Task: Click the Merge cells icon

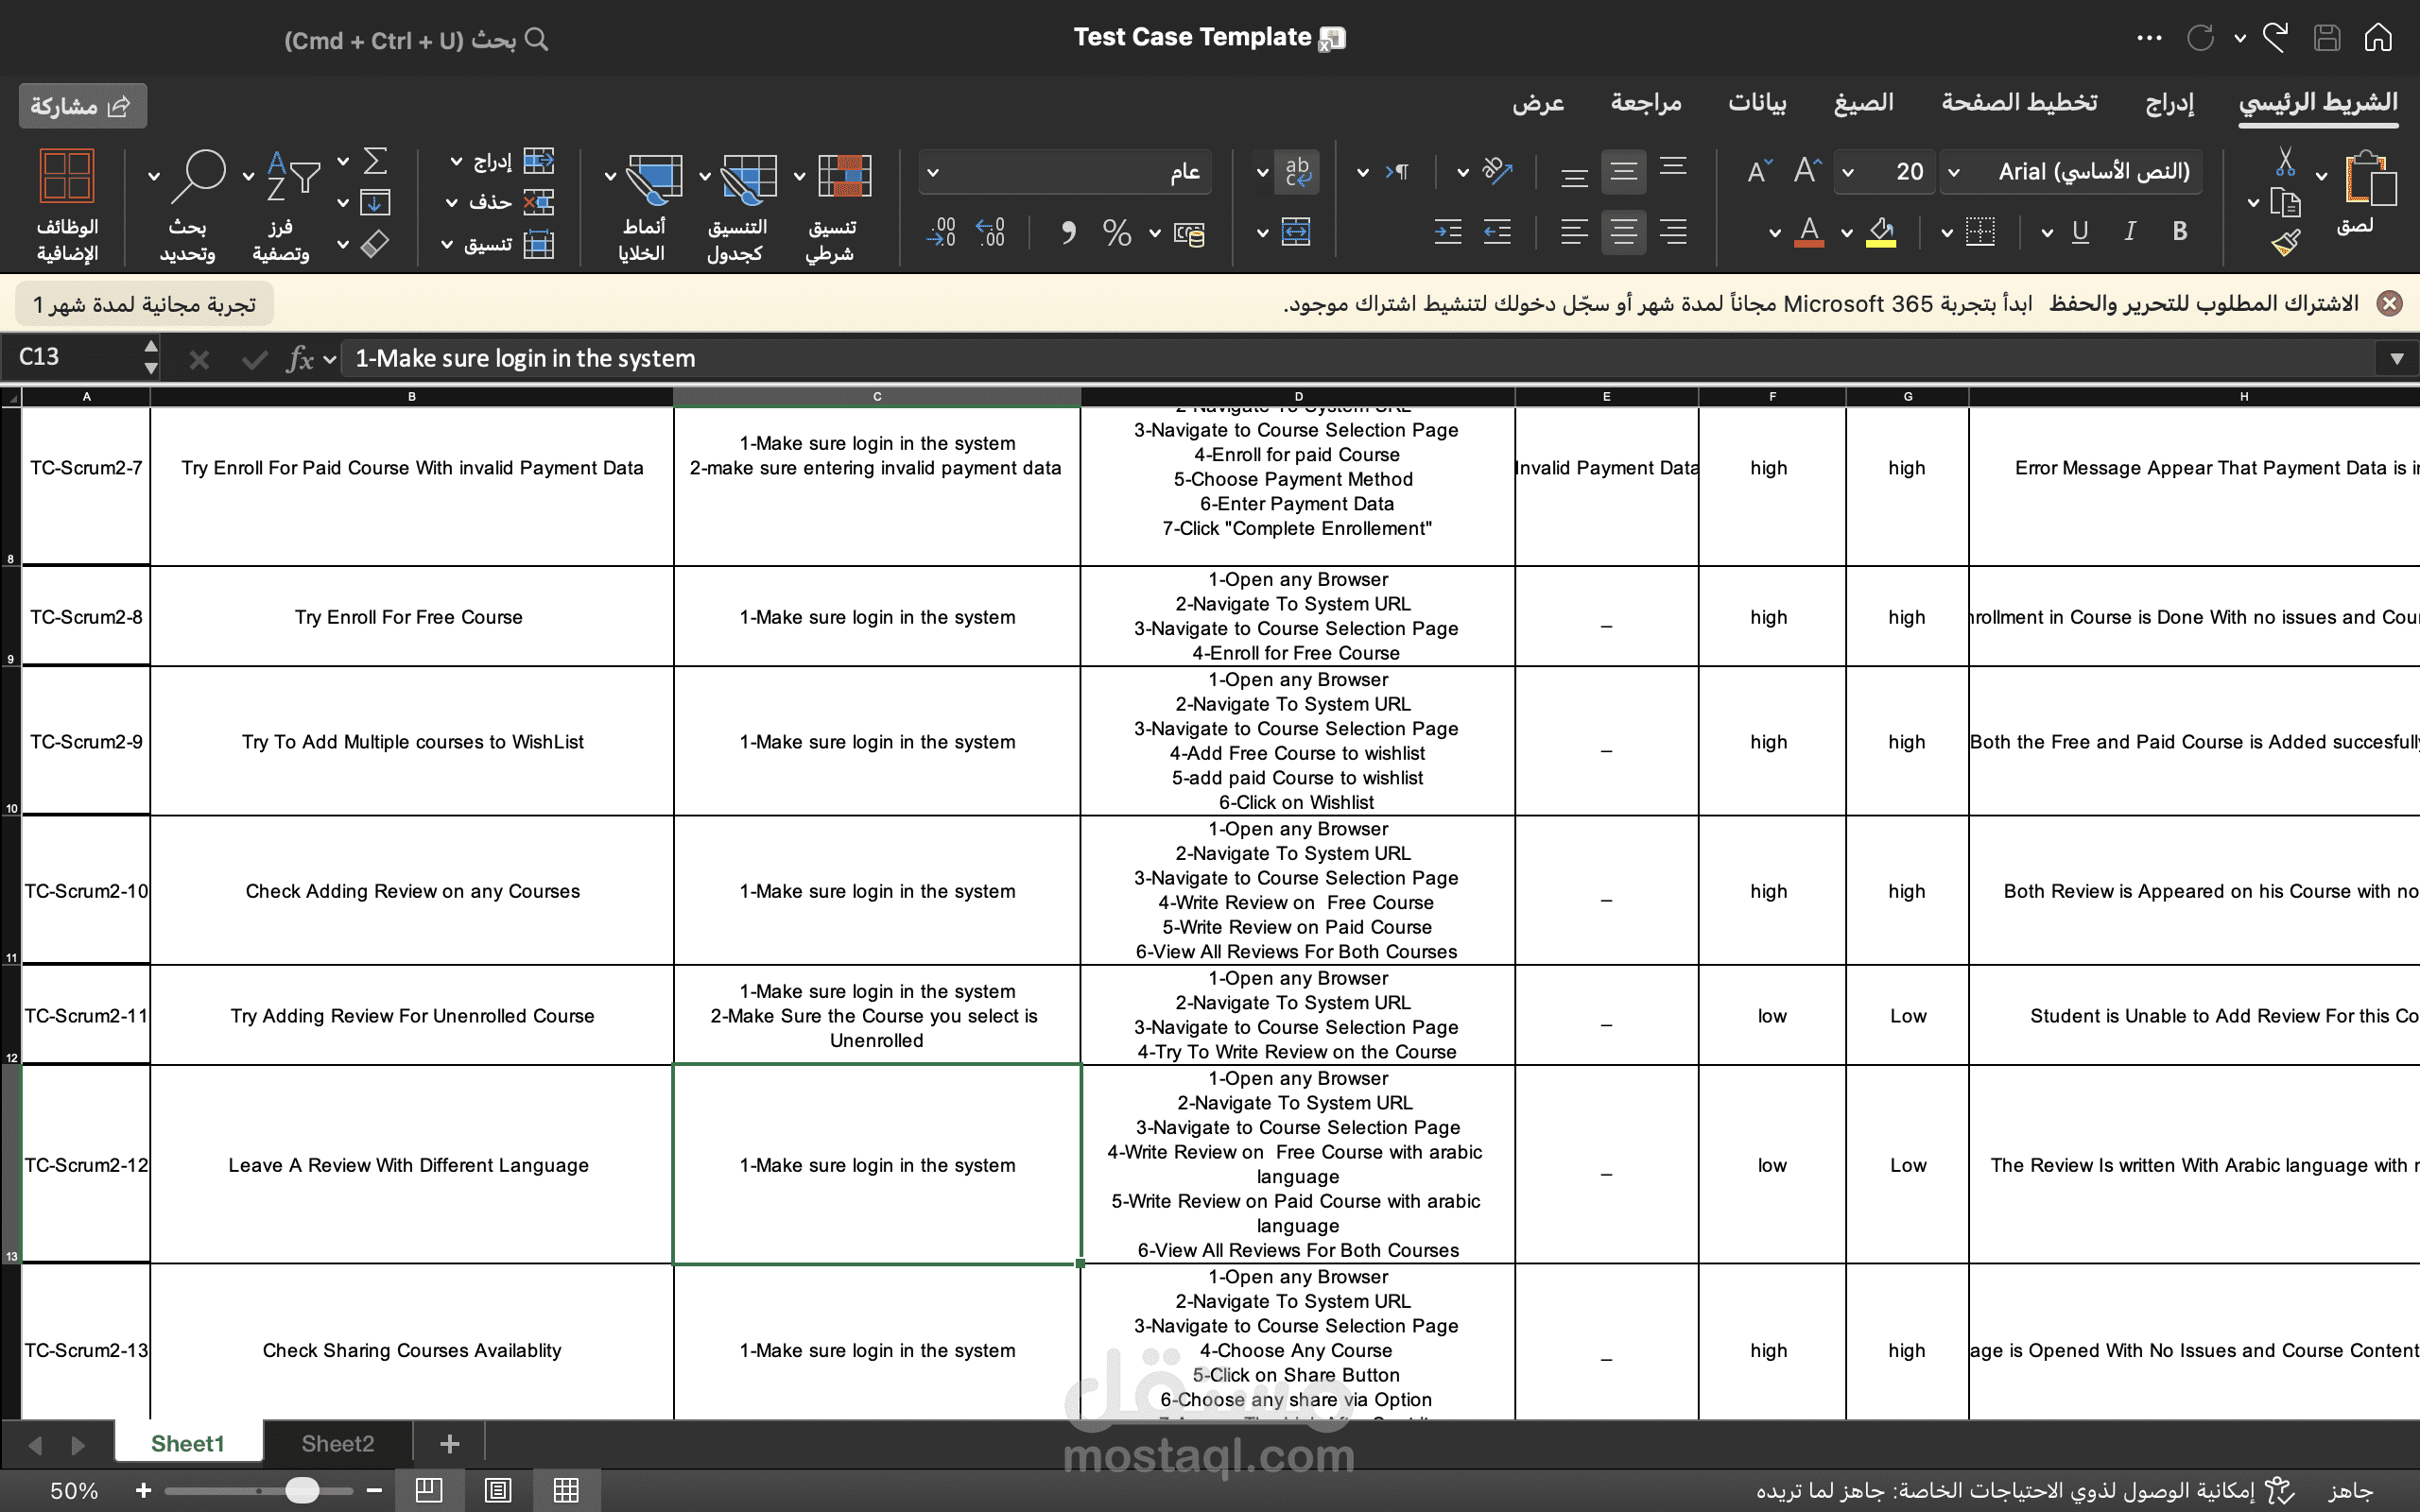Action: pos(1296,233)
